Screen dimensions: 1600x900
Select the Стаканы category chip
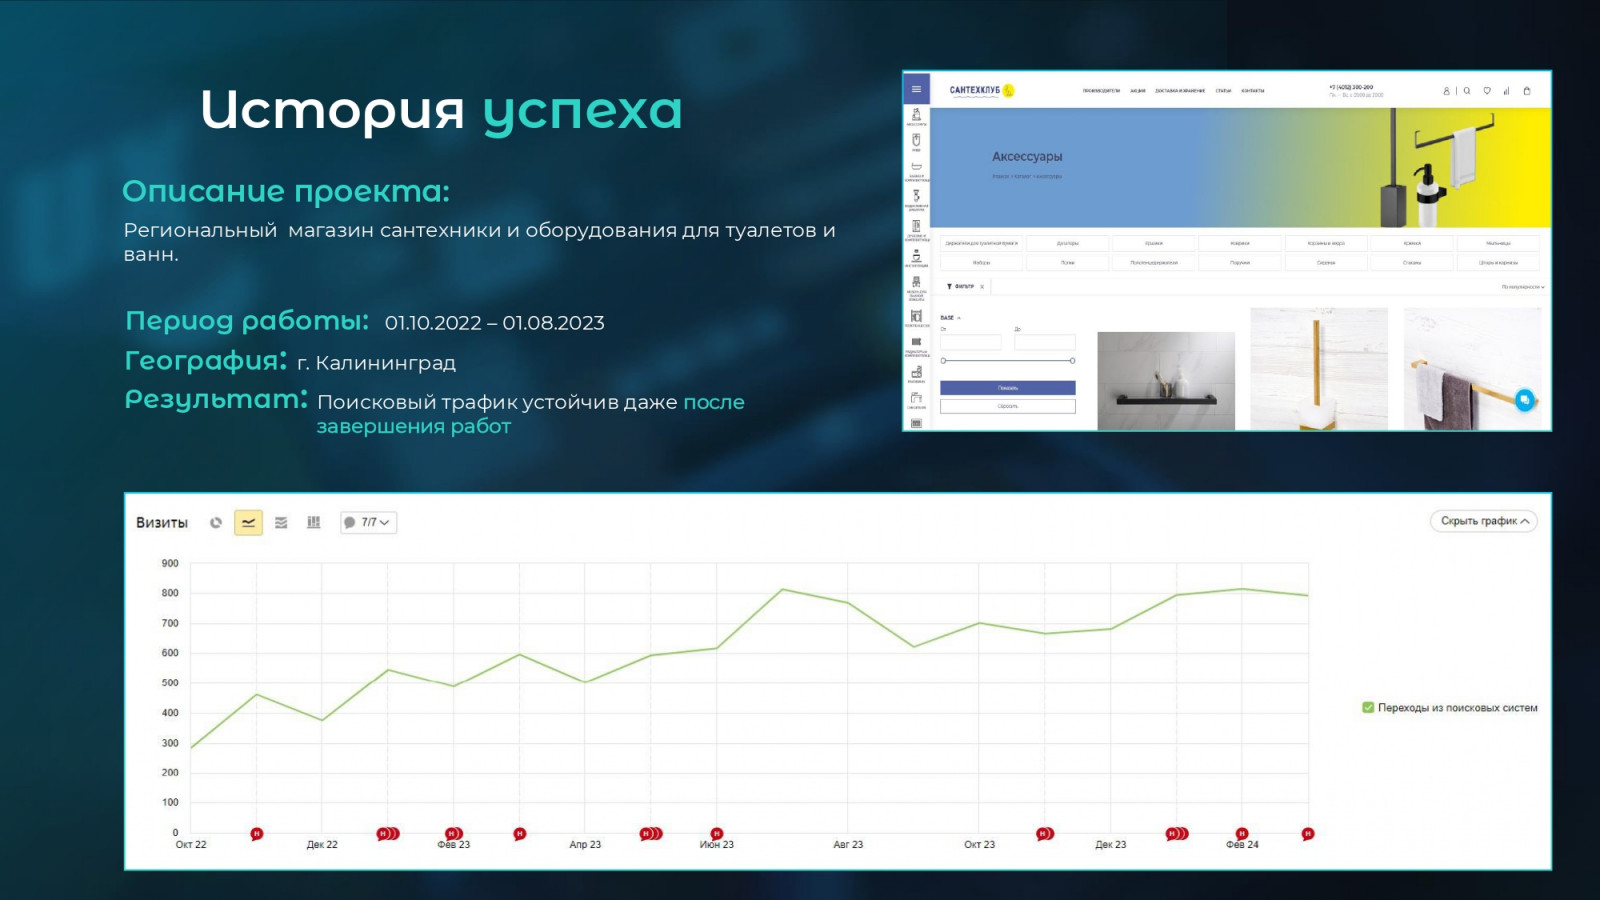[1412, 263]
